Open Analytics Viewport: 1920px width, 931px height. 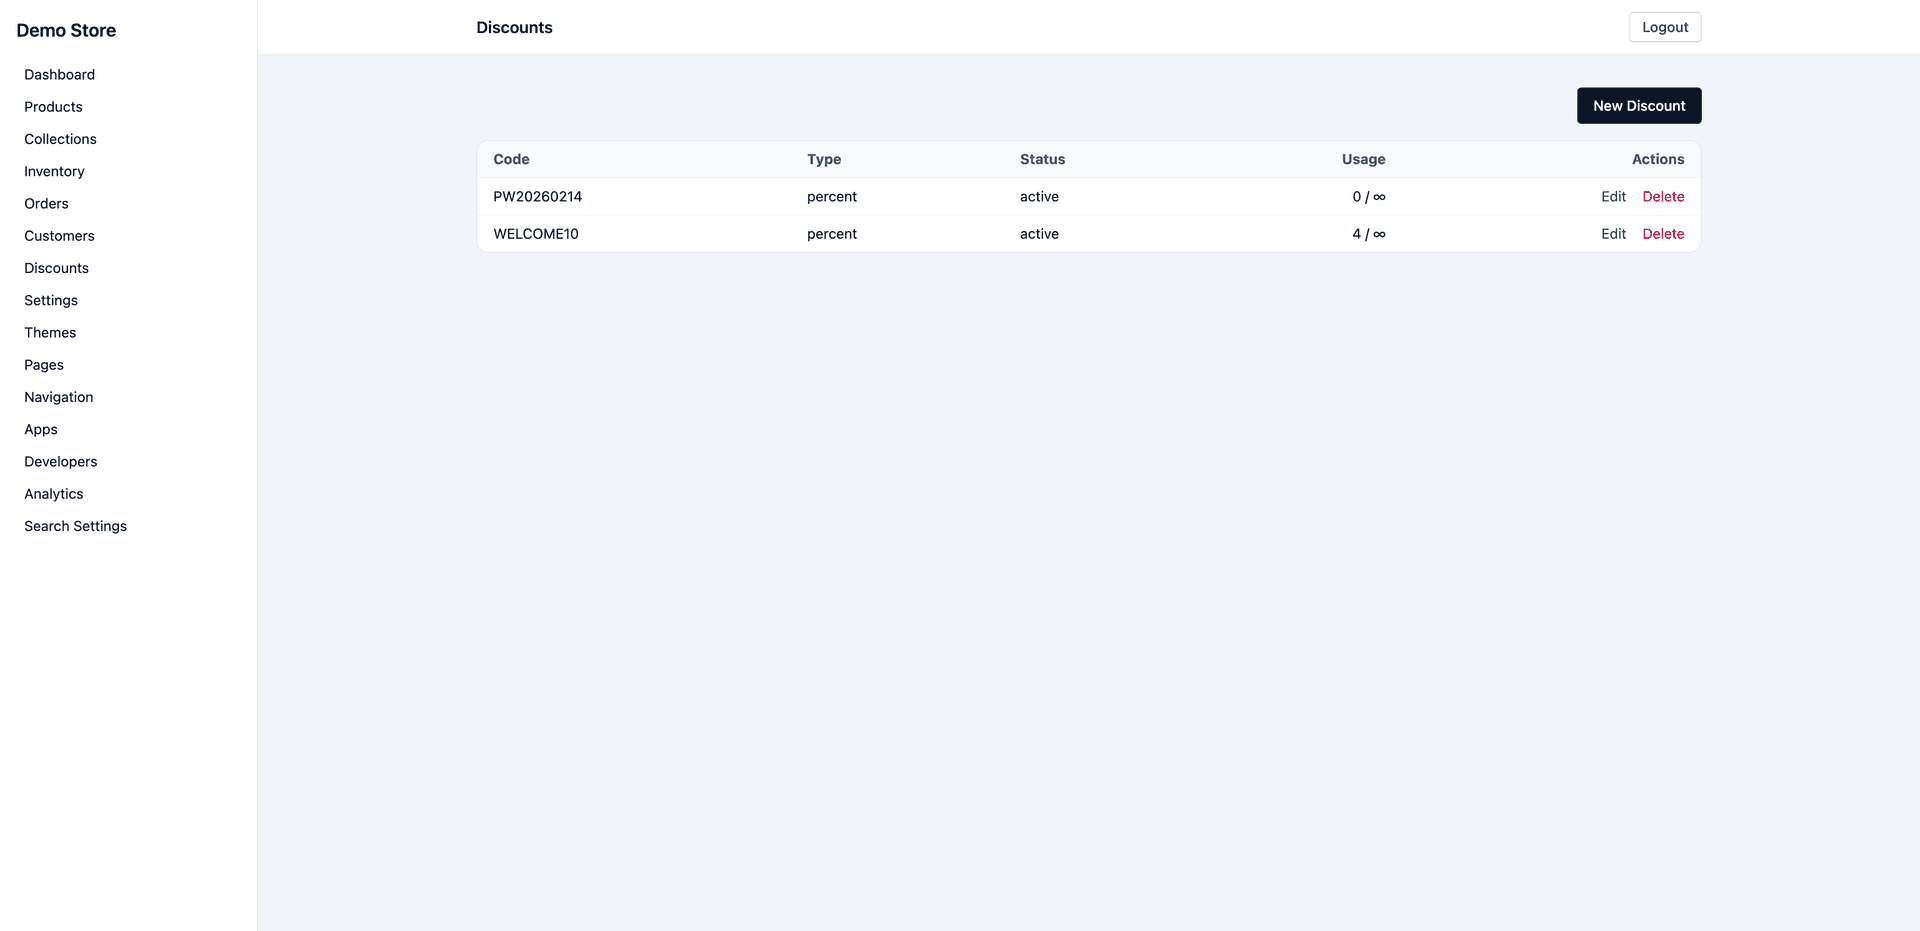point(53,493)
